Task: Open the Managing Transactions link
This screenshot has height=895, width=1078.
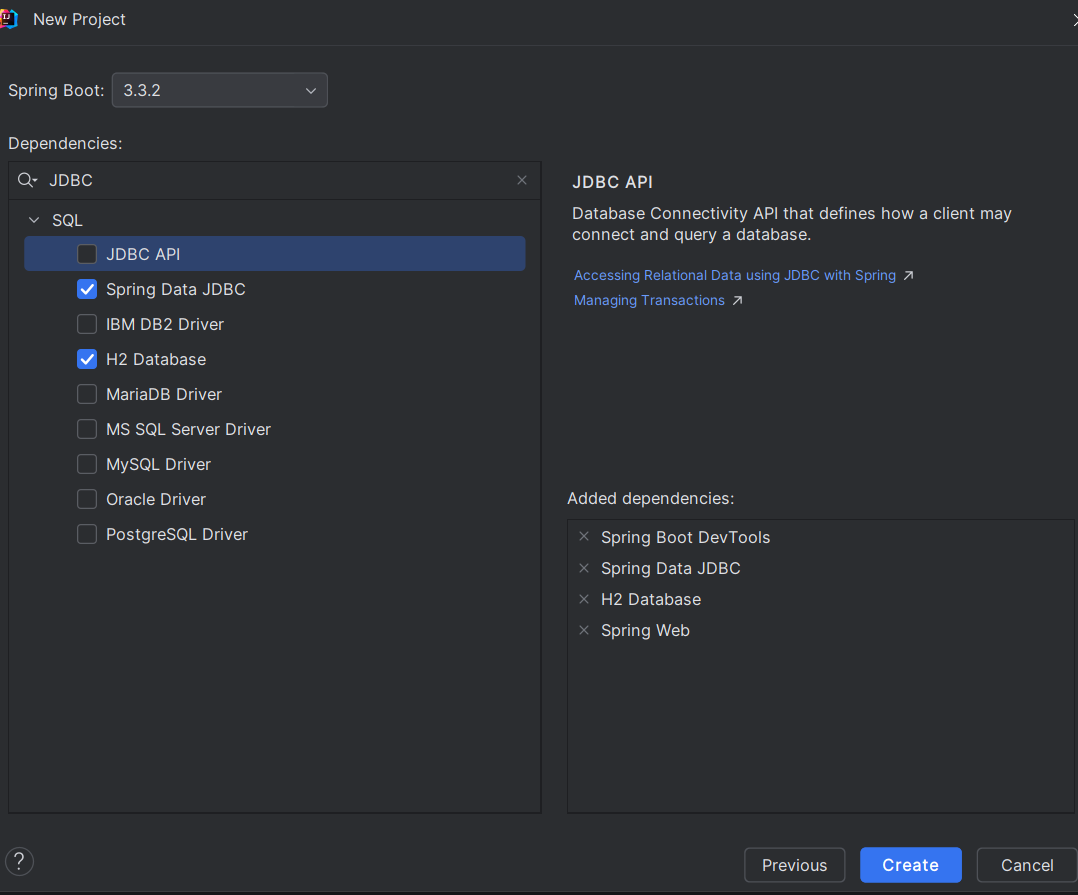Action: point(649,300)
